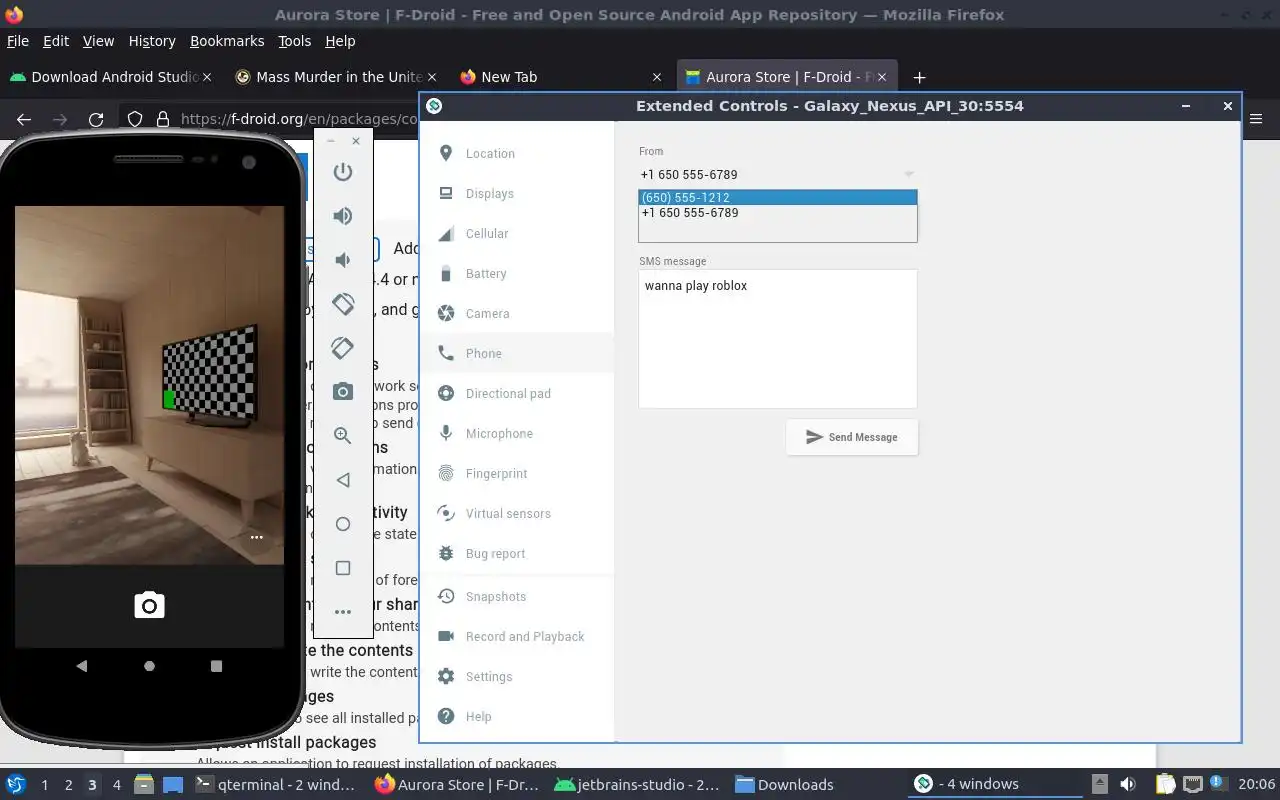Select Displays in the sidebar

[516, 193]
